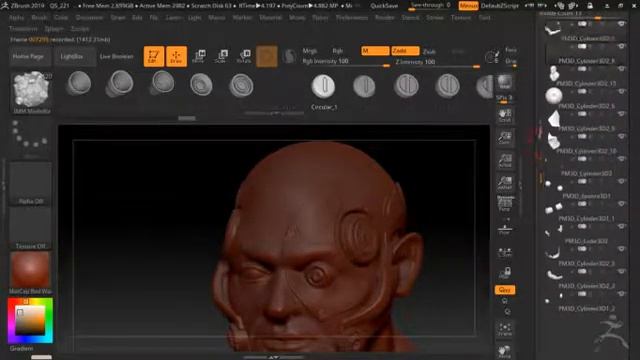Toggle Sculptris Pro mode icon

[289, 56]
